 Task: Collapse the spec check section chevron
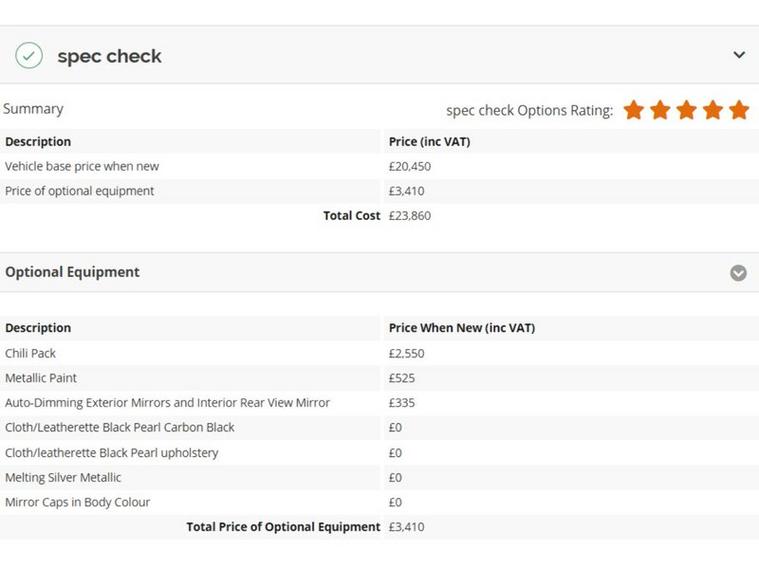coord(739,55)
